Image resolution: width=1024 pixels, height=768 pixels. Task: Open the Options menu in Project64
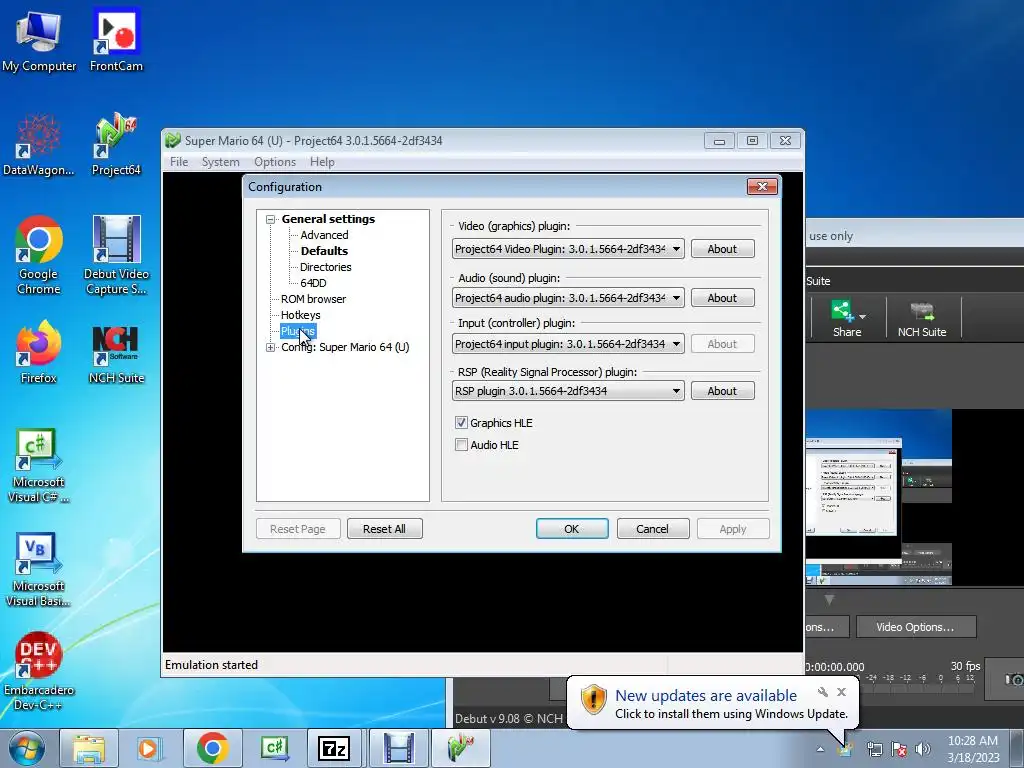275,162
